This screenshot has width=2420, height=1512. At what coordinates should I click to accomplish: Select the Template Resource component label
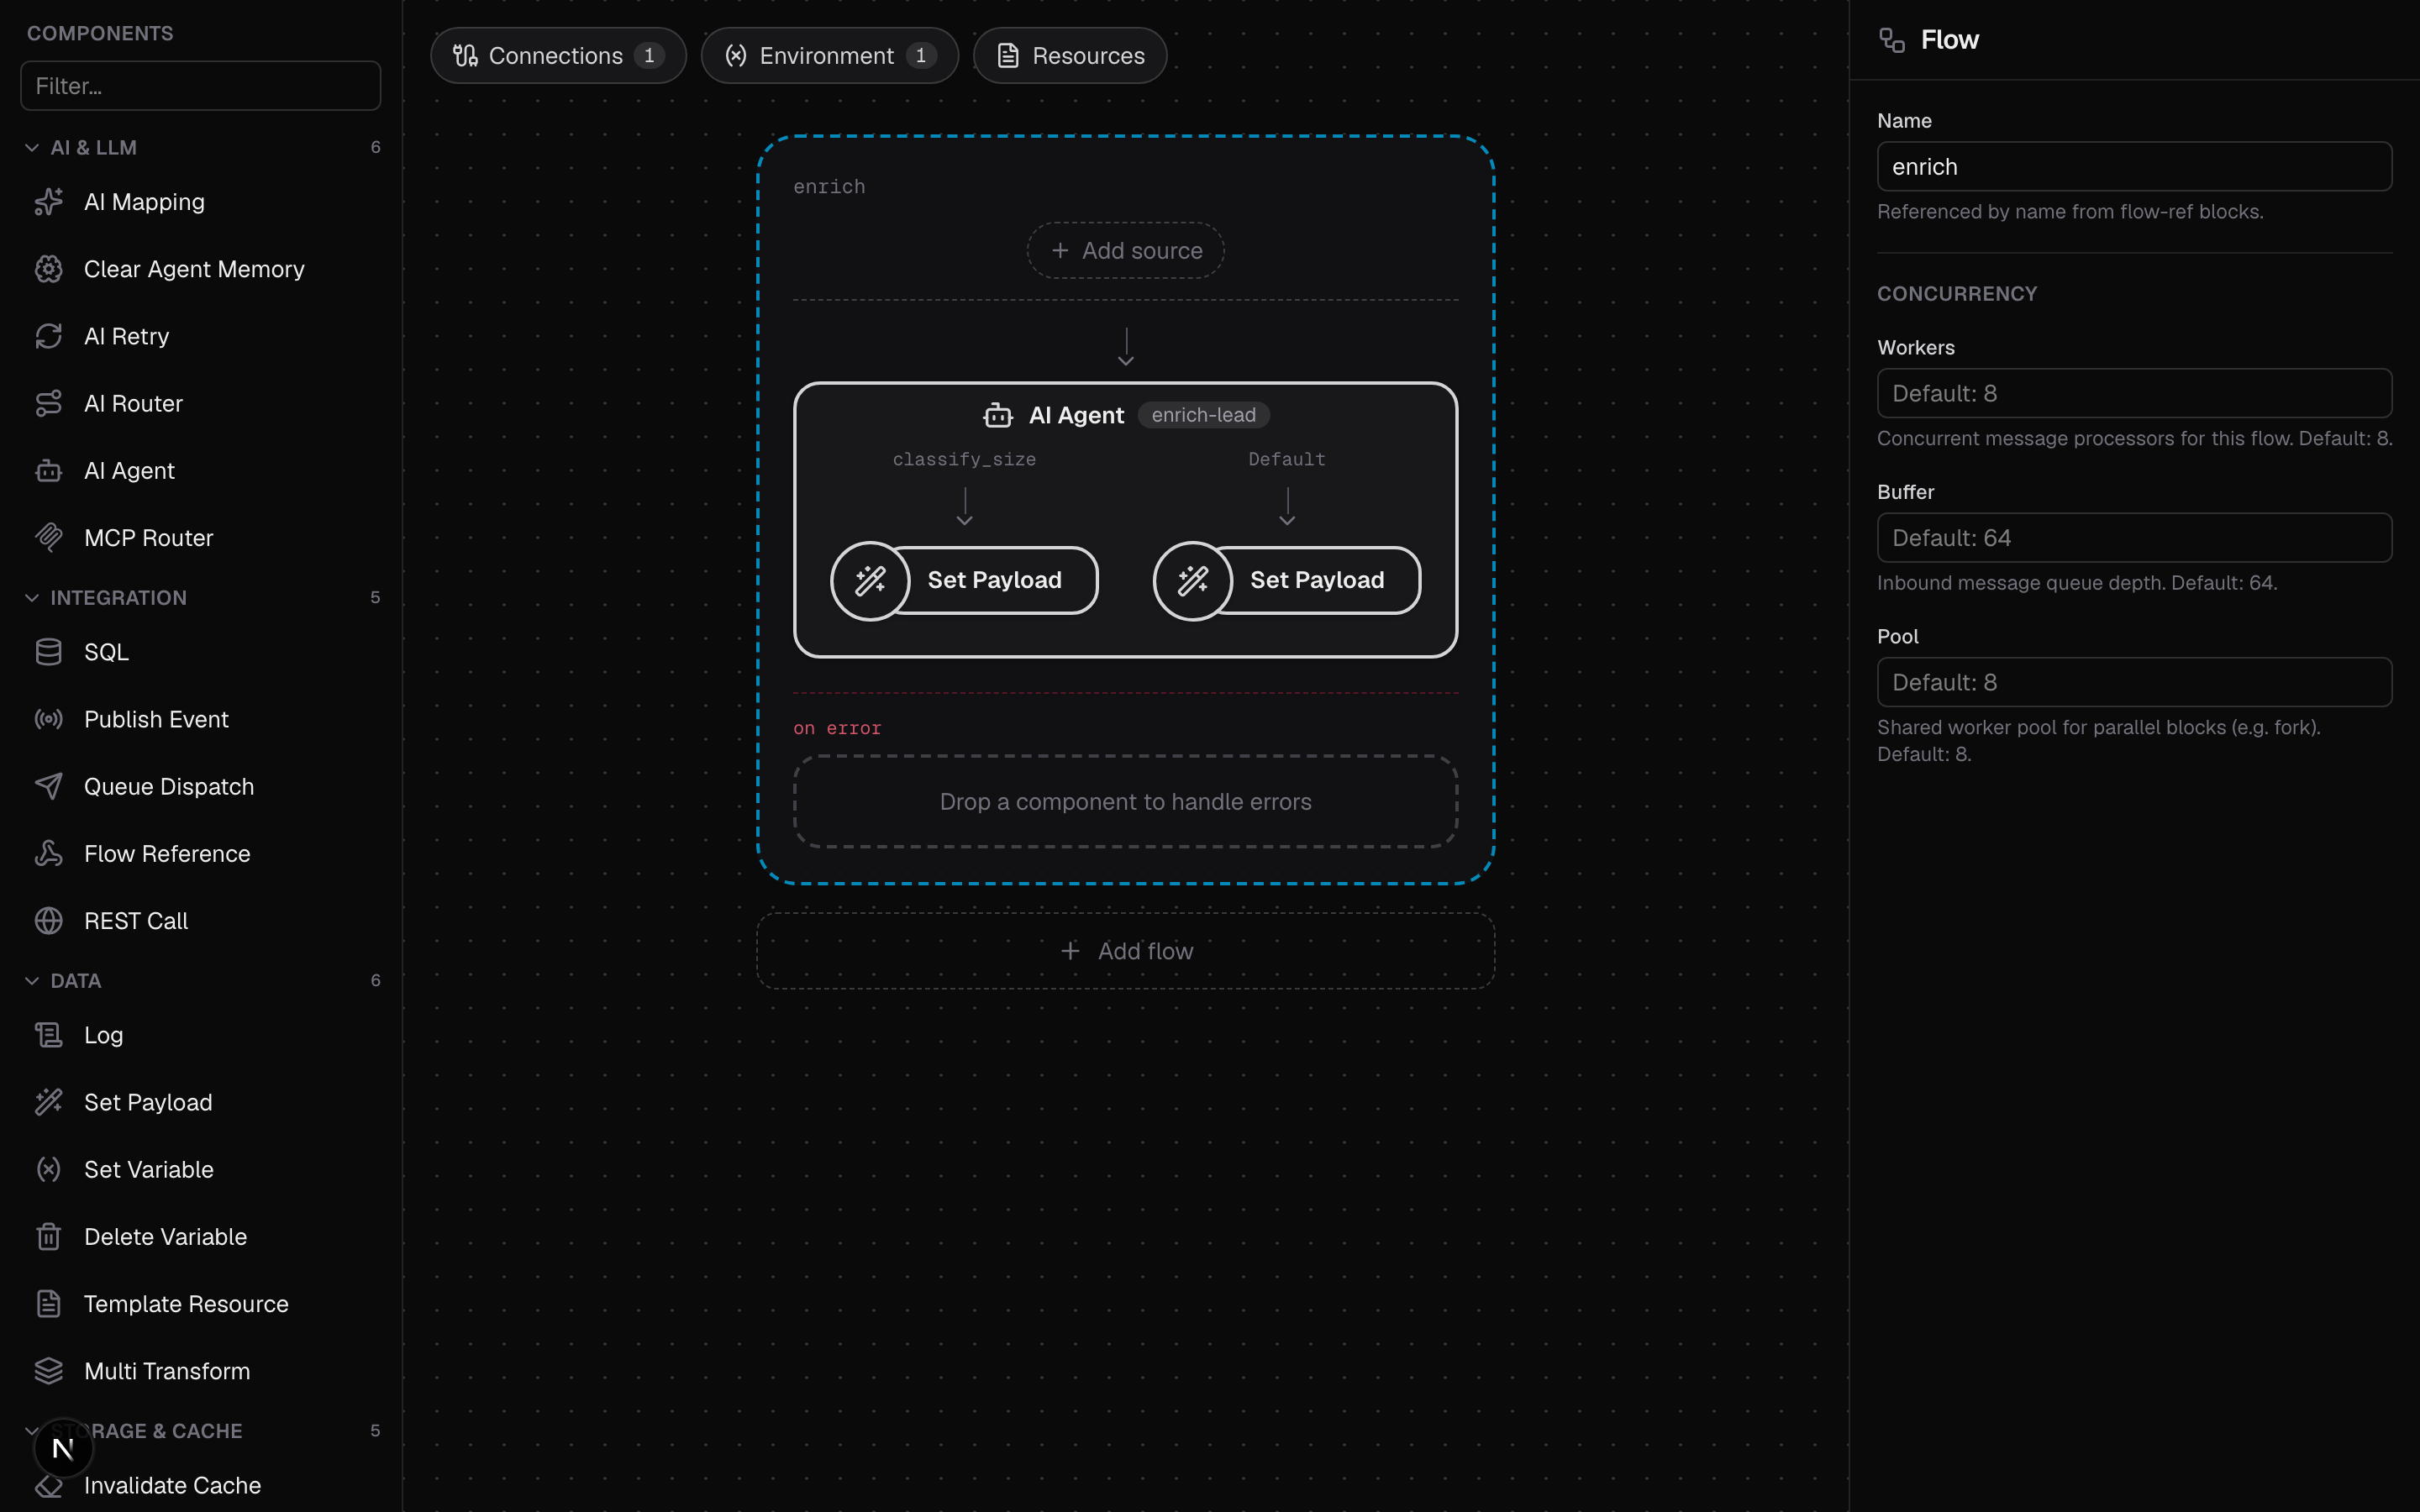[186, 1303]
